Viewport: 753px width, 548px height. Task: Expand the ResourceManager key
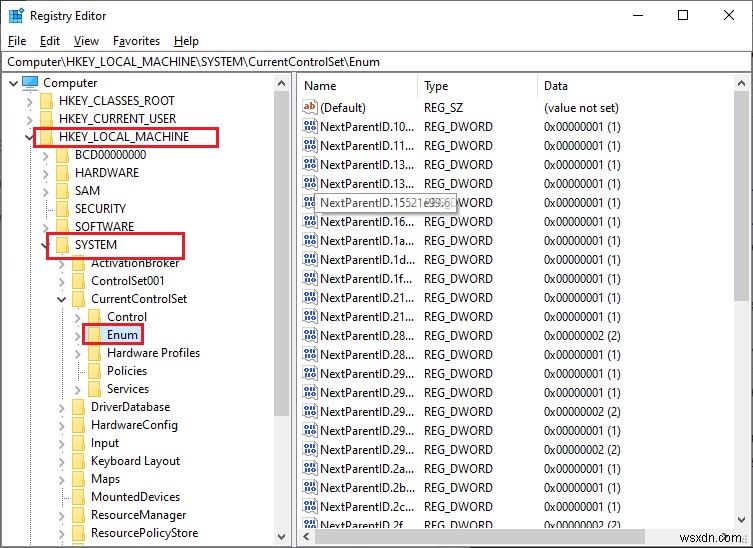[61, 515]
